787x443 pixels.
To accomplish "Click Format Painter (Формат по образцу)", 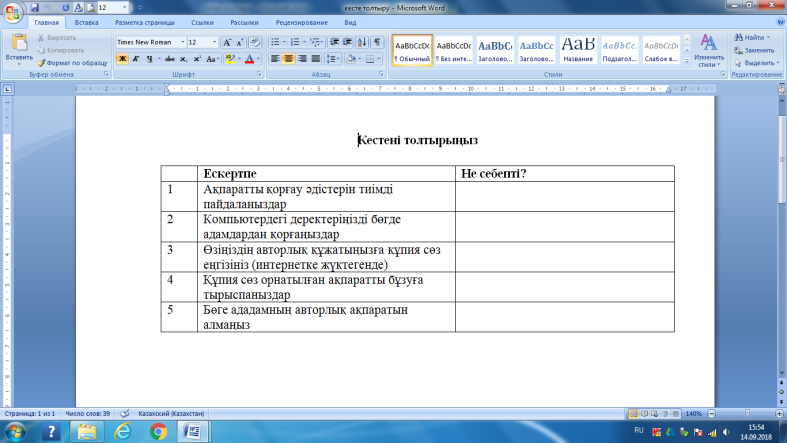I will (x=72, y=63).
